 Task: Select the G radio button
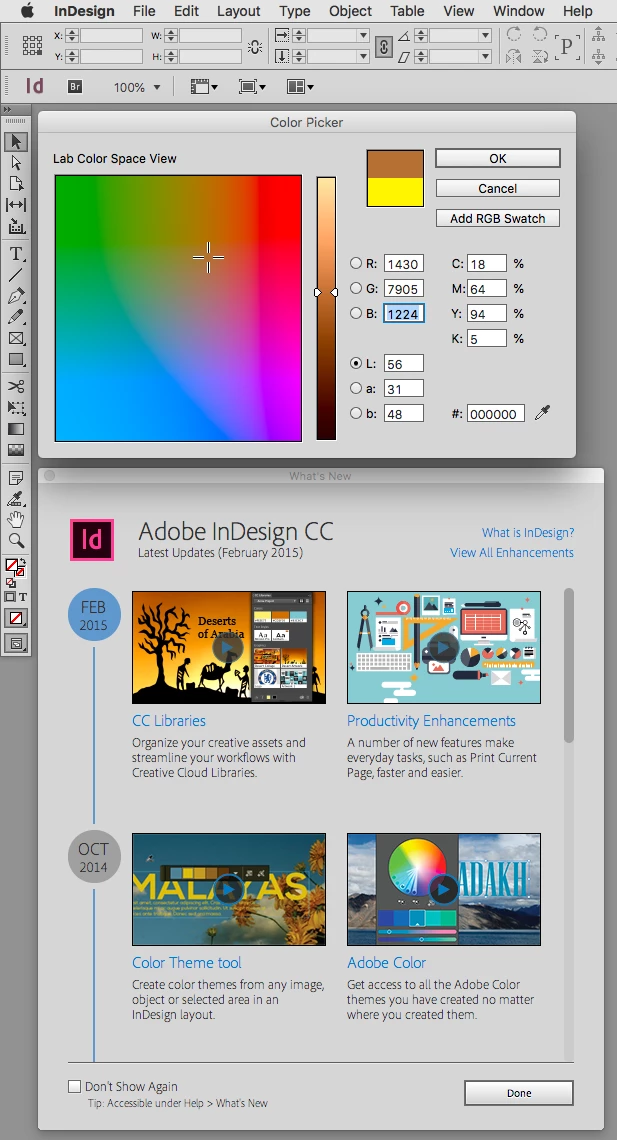(356, 288)
